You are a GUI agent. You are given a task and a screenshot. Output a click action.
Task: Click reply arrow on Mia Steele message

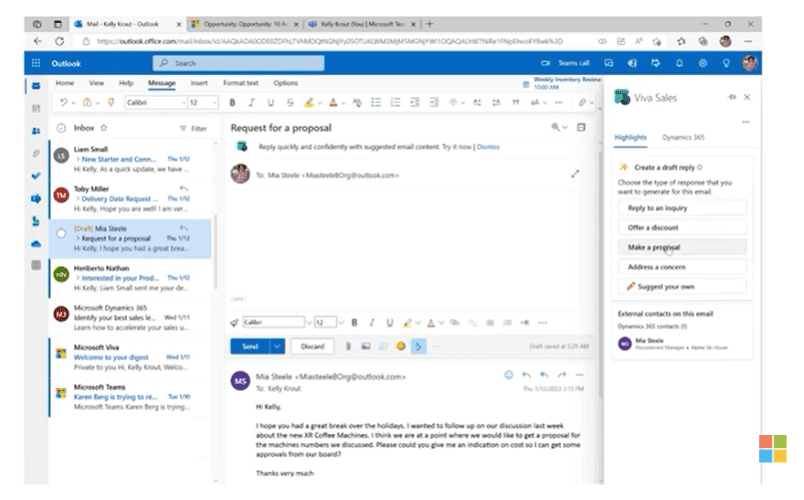[x=526, y=375]
